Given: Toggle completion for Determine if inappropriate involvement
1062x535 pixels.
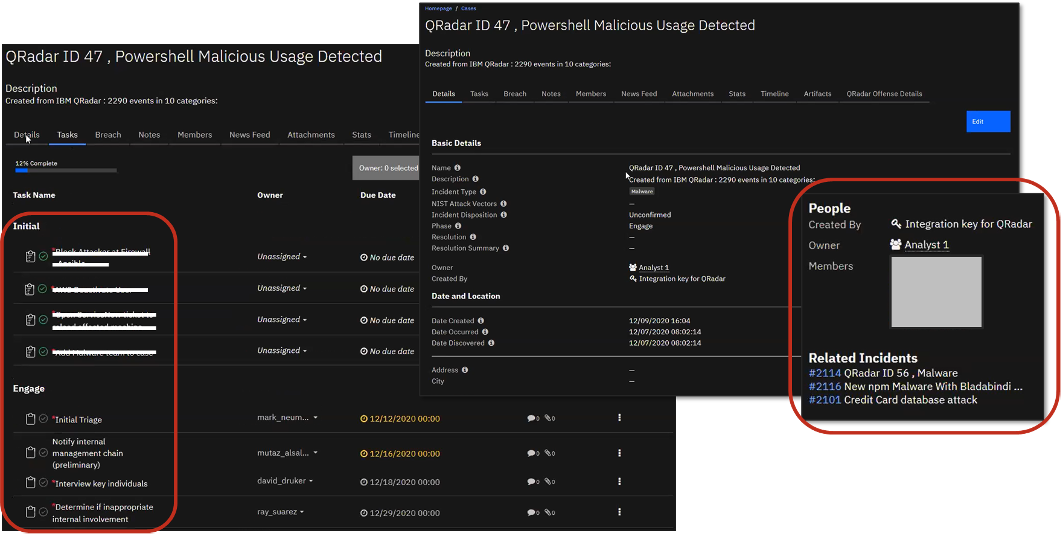Looking at the screenshot, I should [43, 513].
